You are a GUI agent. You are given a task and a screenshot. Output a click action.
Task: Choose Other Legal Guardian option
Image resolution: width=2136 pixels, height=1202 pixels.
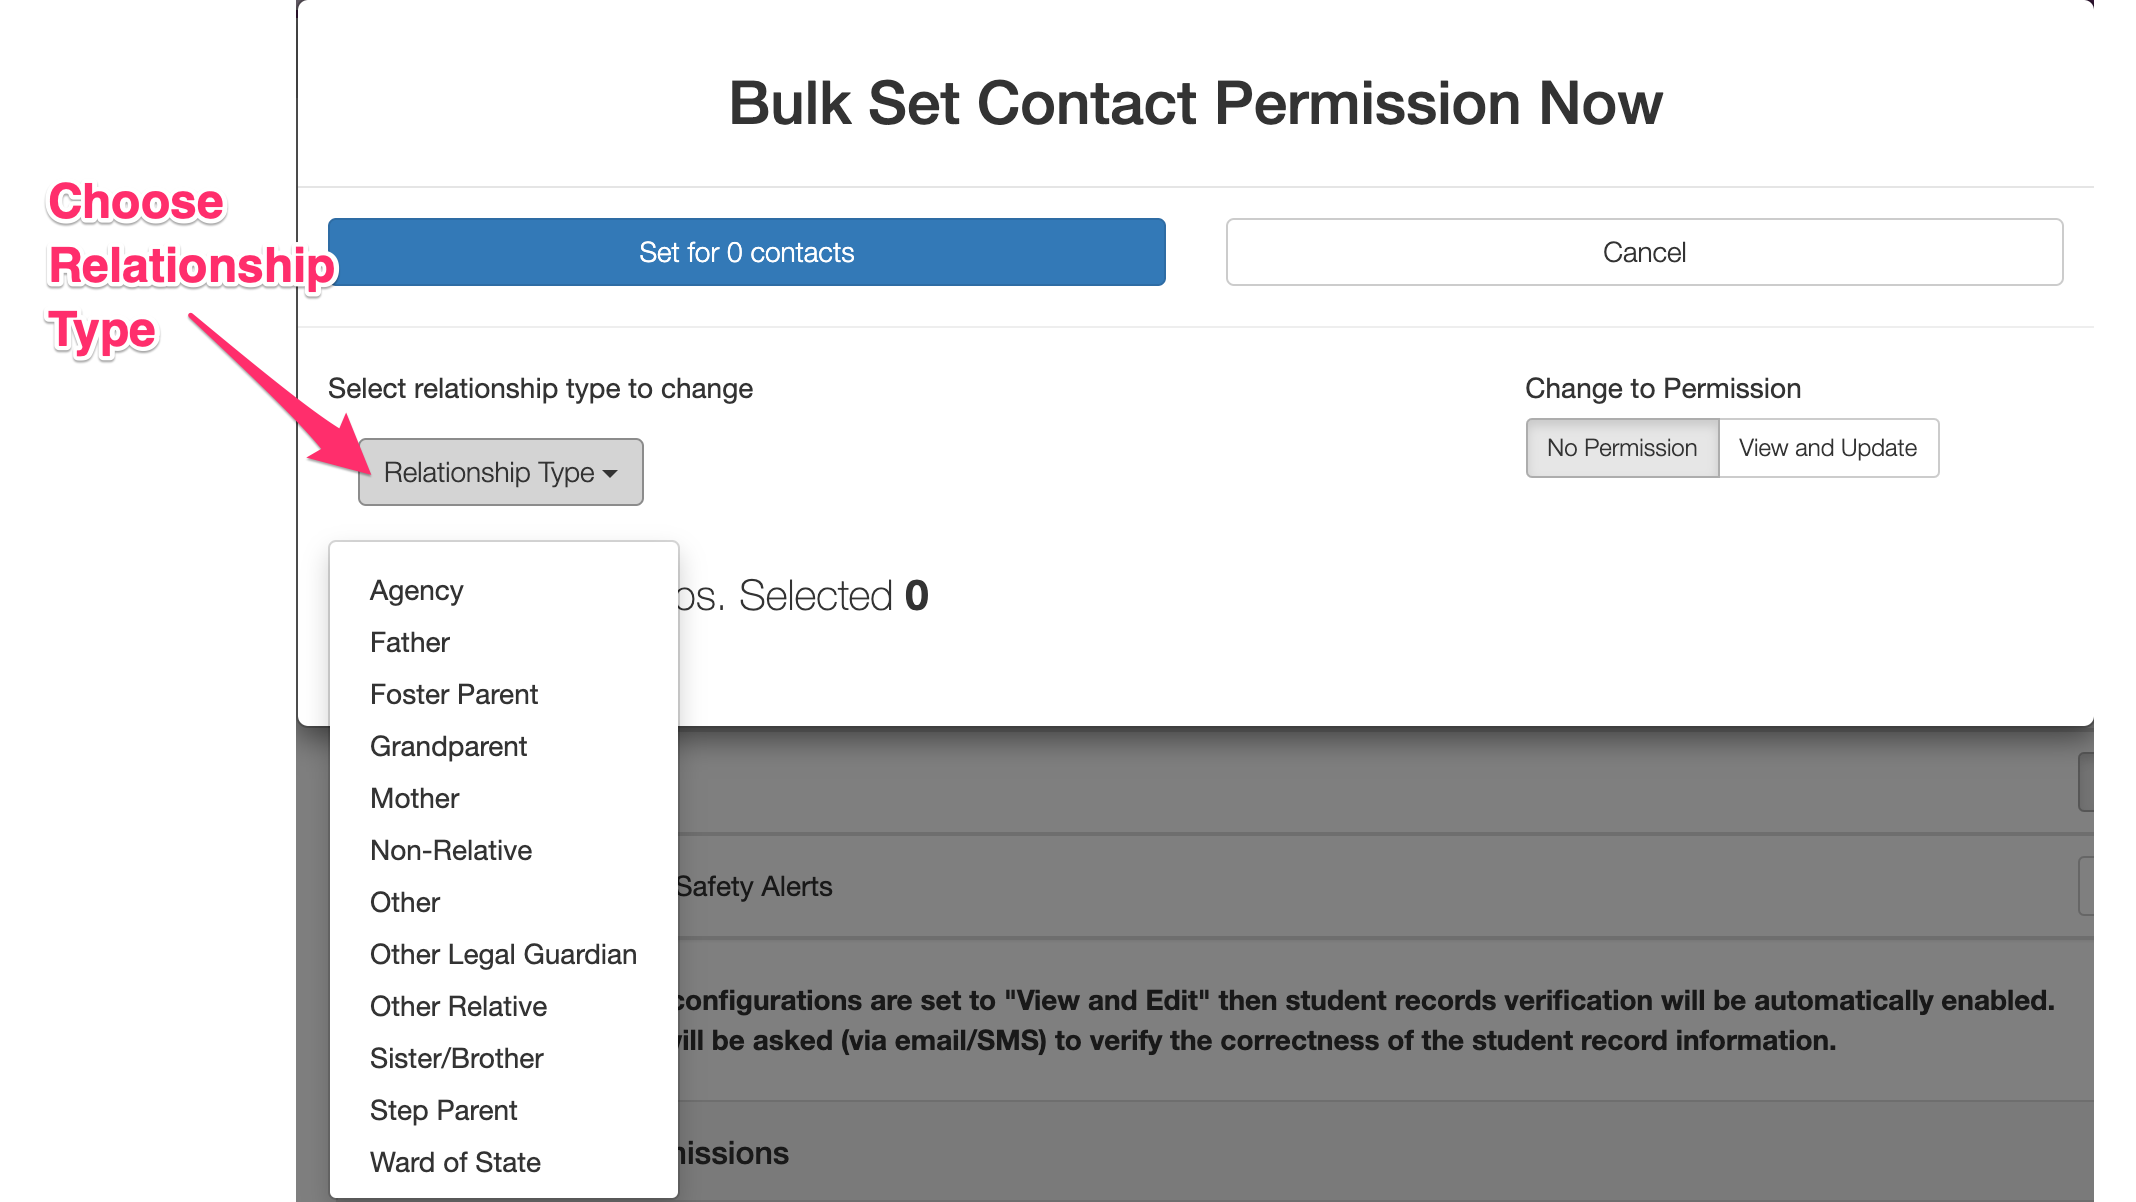503,955
